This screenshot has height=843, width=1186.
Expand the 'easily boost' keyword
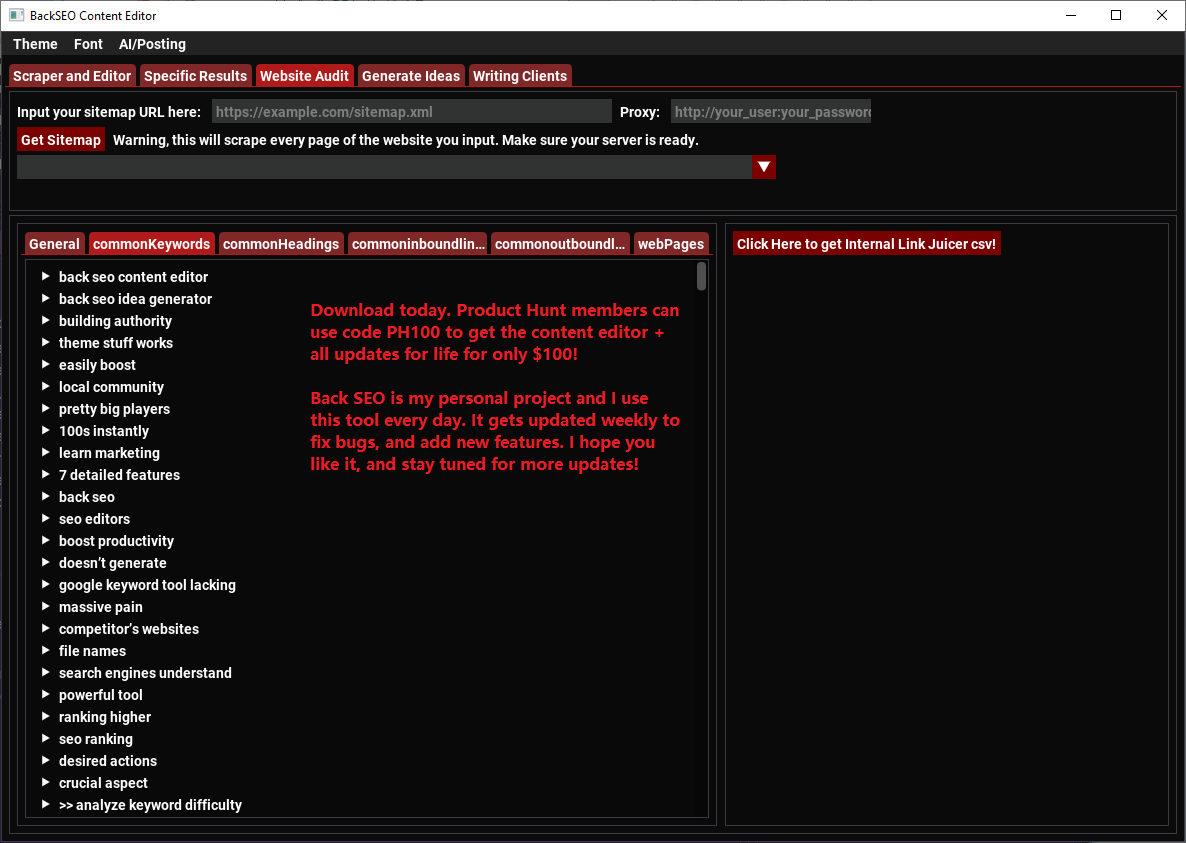pos(45,364)
